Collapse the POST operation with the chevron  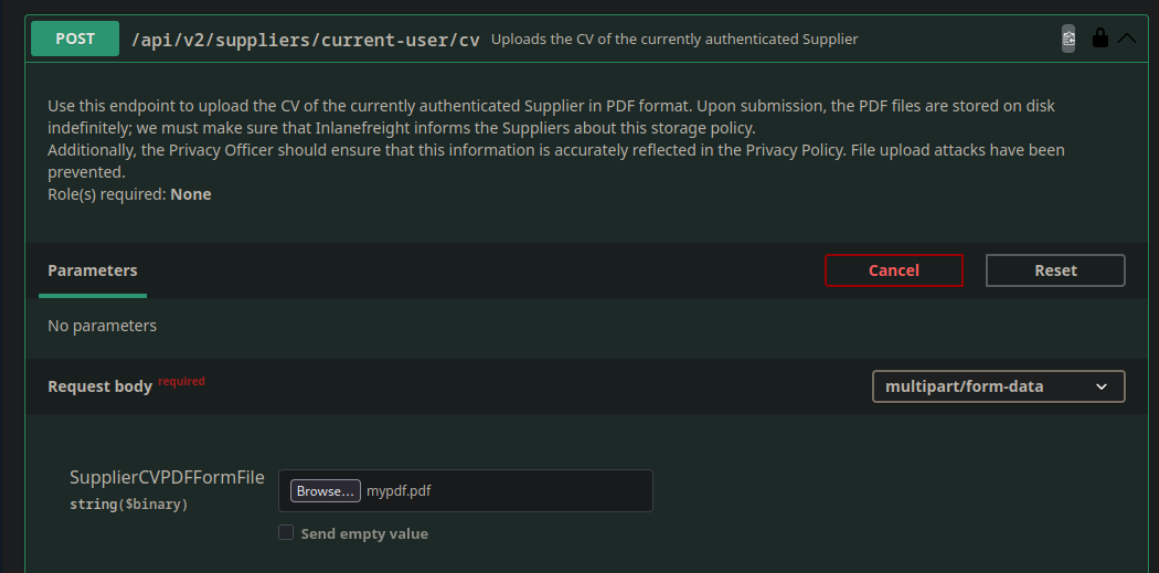tap(1127, 39)
